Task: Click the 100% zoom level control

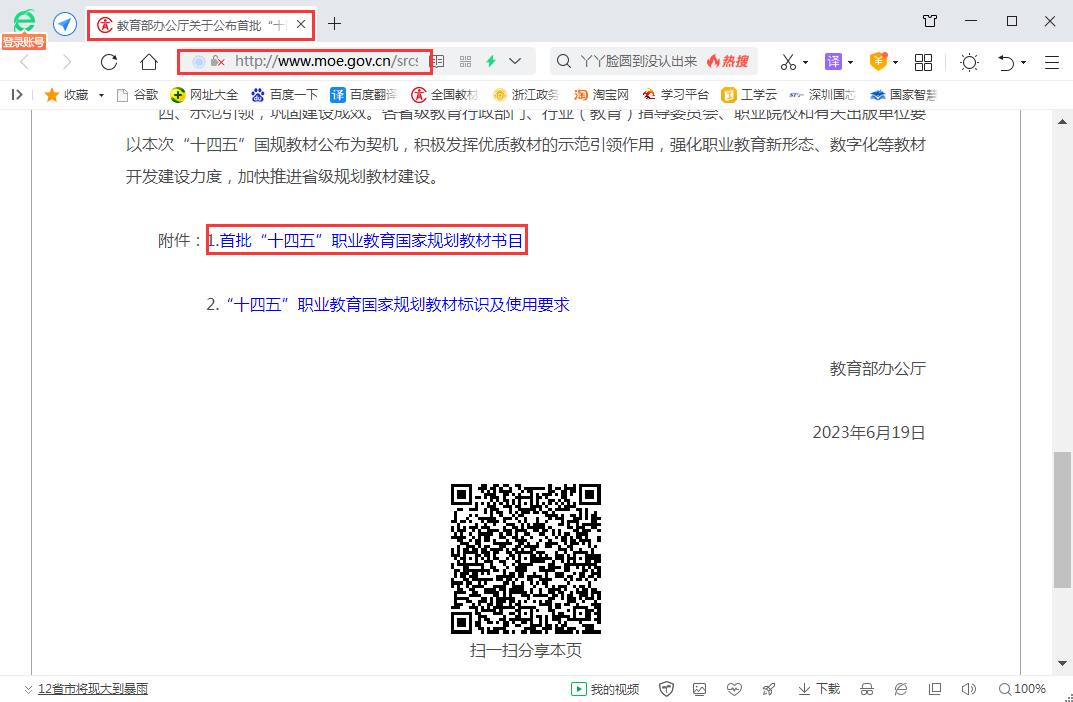Action: 1022,689
